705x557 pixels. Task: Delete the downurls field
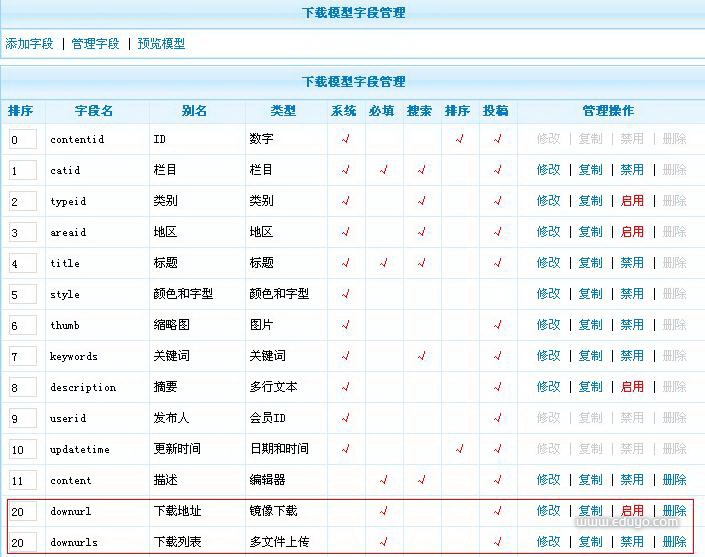pyautogui.click(x=674, y=542)
